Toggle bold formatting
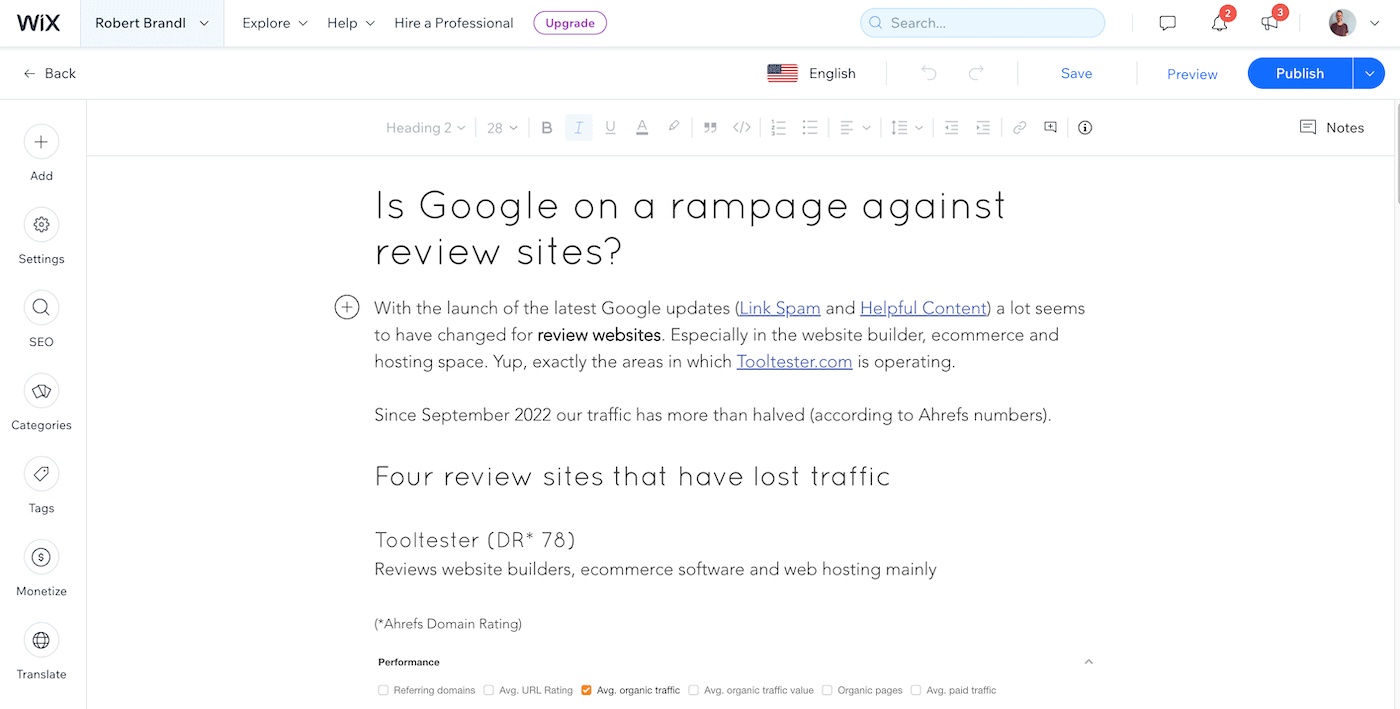1400x709 pixels. [x=547, y=128]
